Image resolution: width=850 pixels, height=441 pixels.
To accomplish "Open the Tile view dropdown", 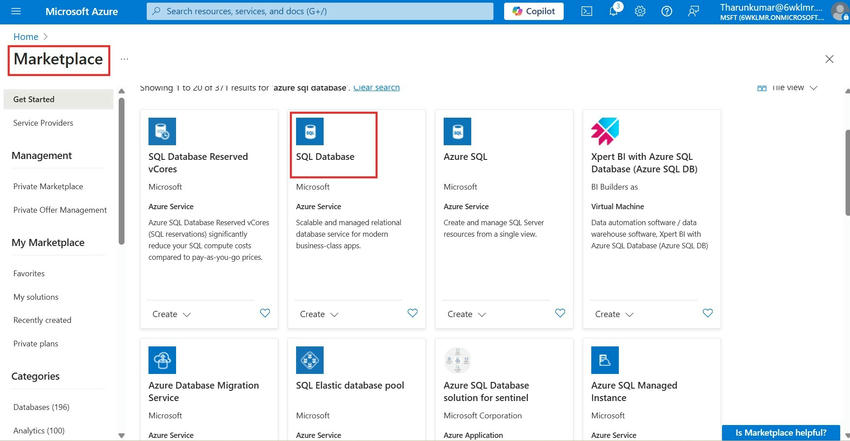I will (787, 88).
